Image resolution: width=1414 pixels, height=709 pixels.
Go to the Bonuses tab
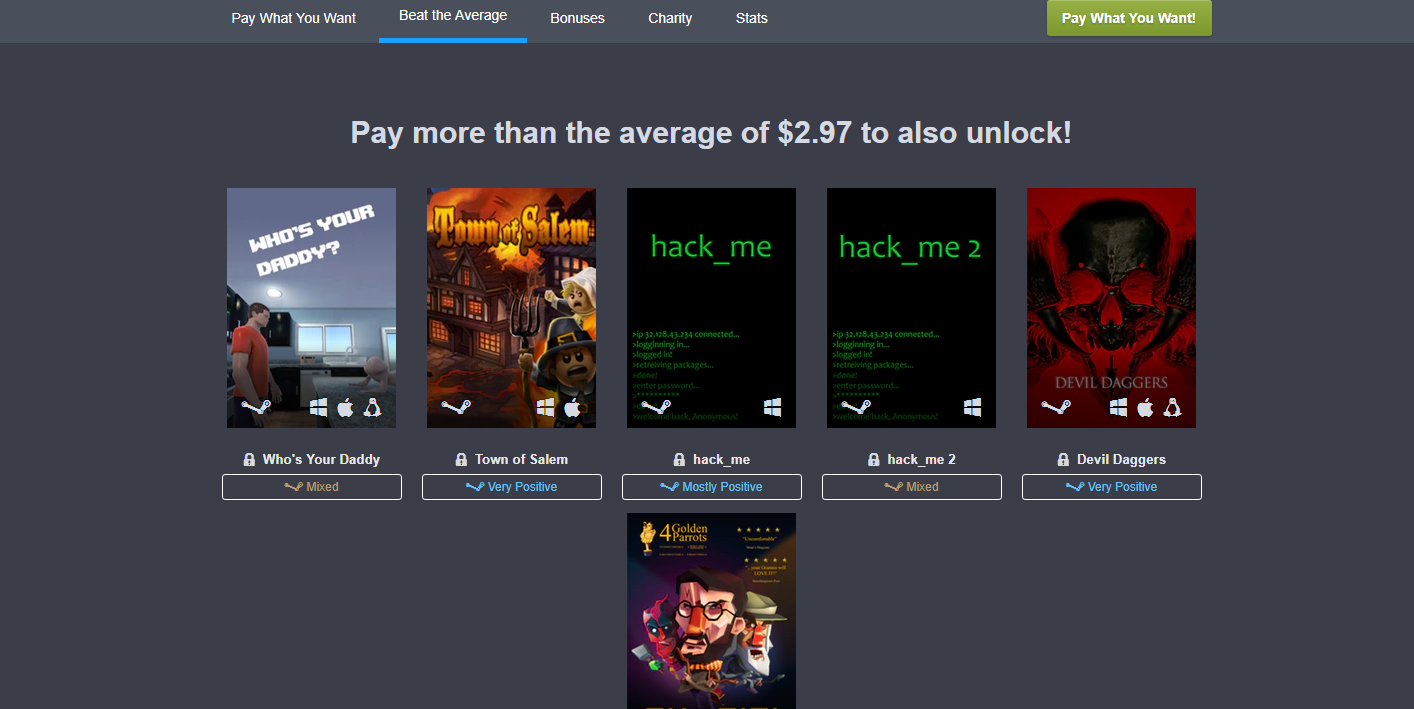(x=577, y=18)
